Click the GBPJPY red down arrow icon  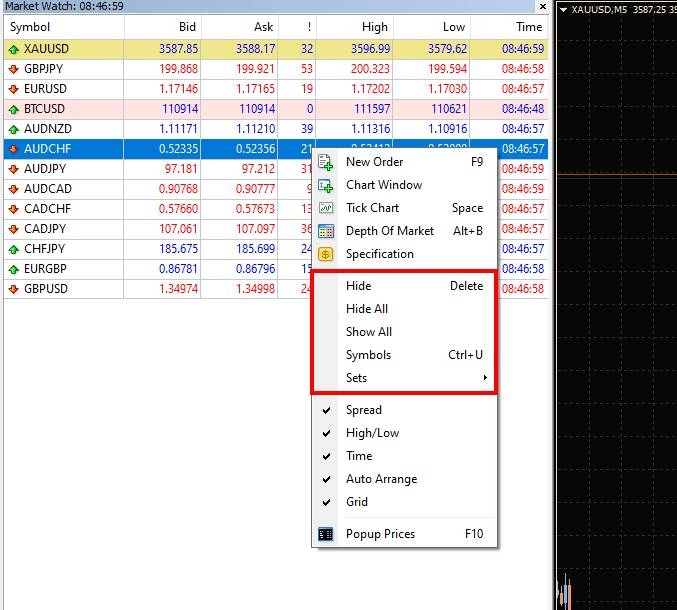pyautogui.click(x=14, y=69)
